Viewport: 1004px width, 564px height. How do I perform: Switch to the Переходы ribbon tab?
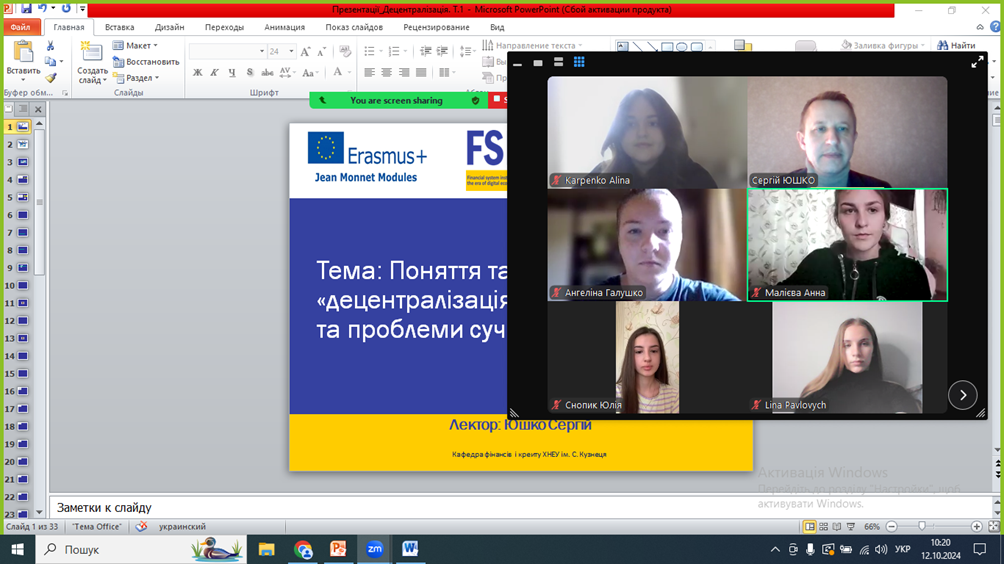coord(224,27)
